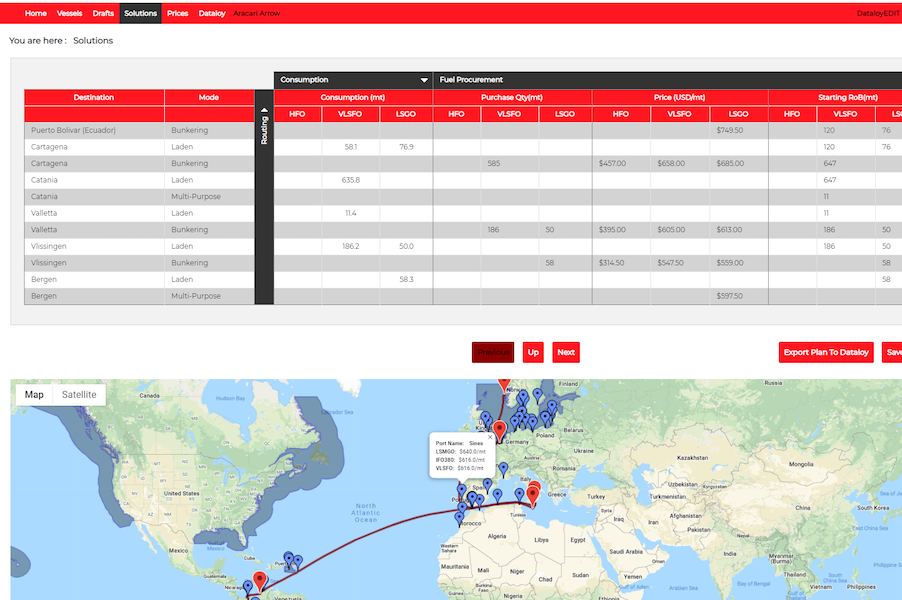Click the 186.2 VLSFO consumption value
This screenshot has width=902, height=600.
coord(351,246)
